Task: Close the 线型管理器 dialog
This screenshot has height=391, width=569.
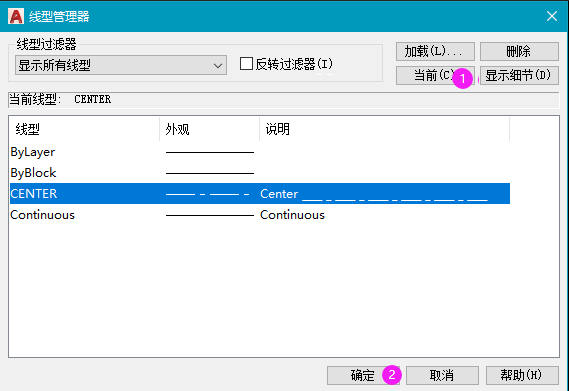Action: [552, 16]
